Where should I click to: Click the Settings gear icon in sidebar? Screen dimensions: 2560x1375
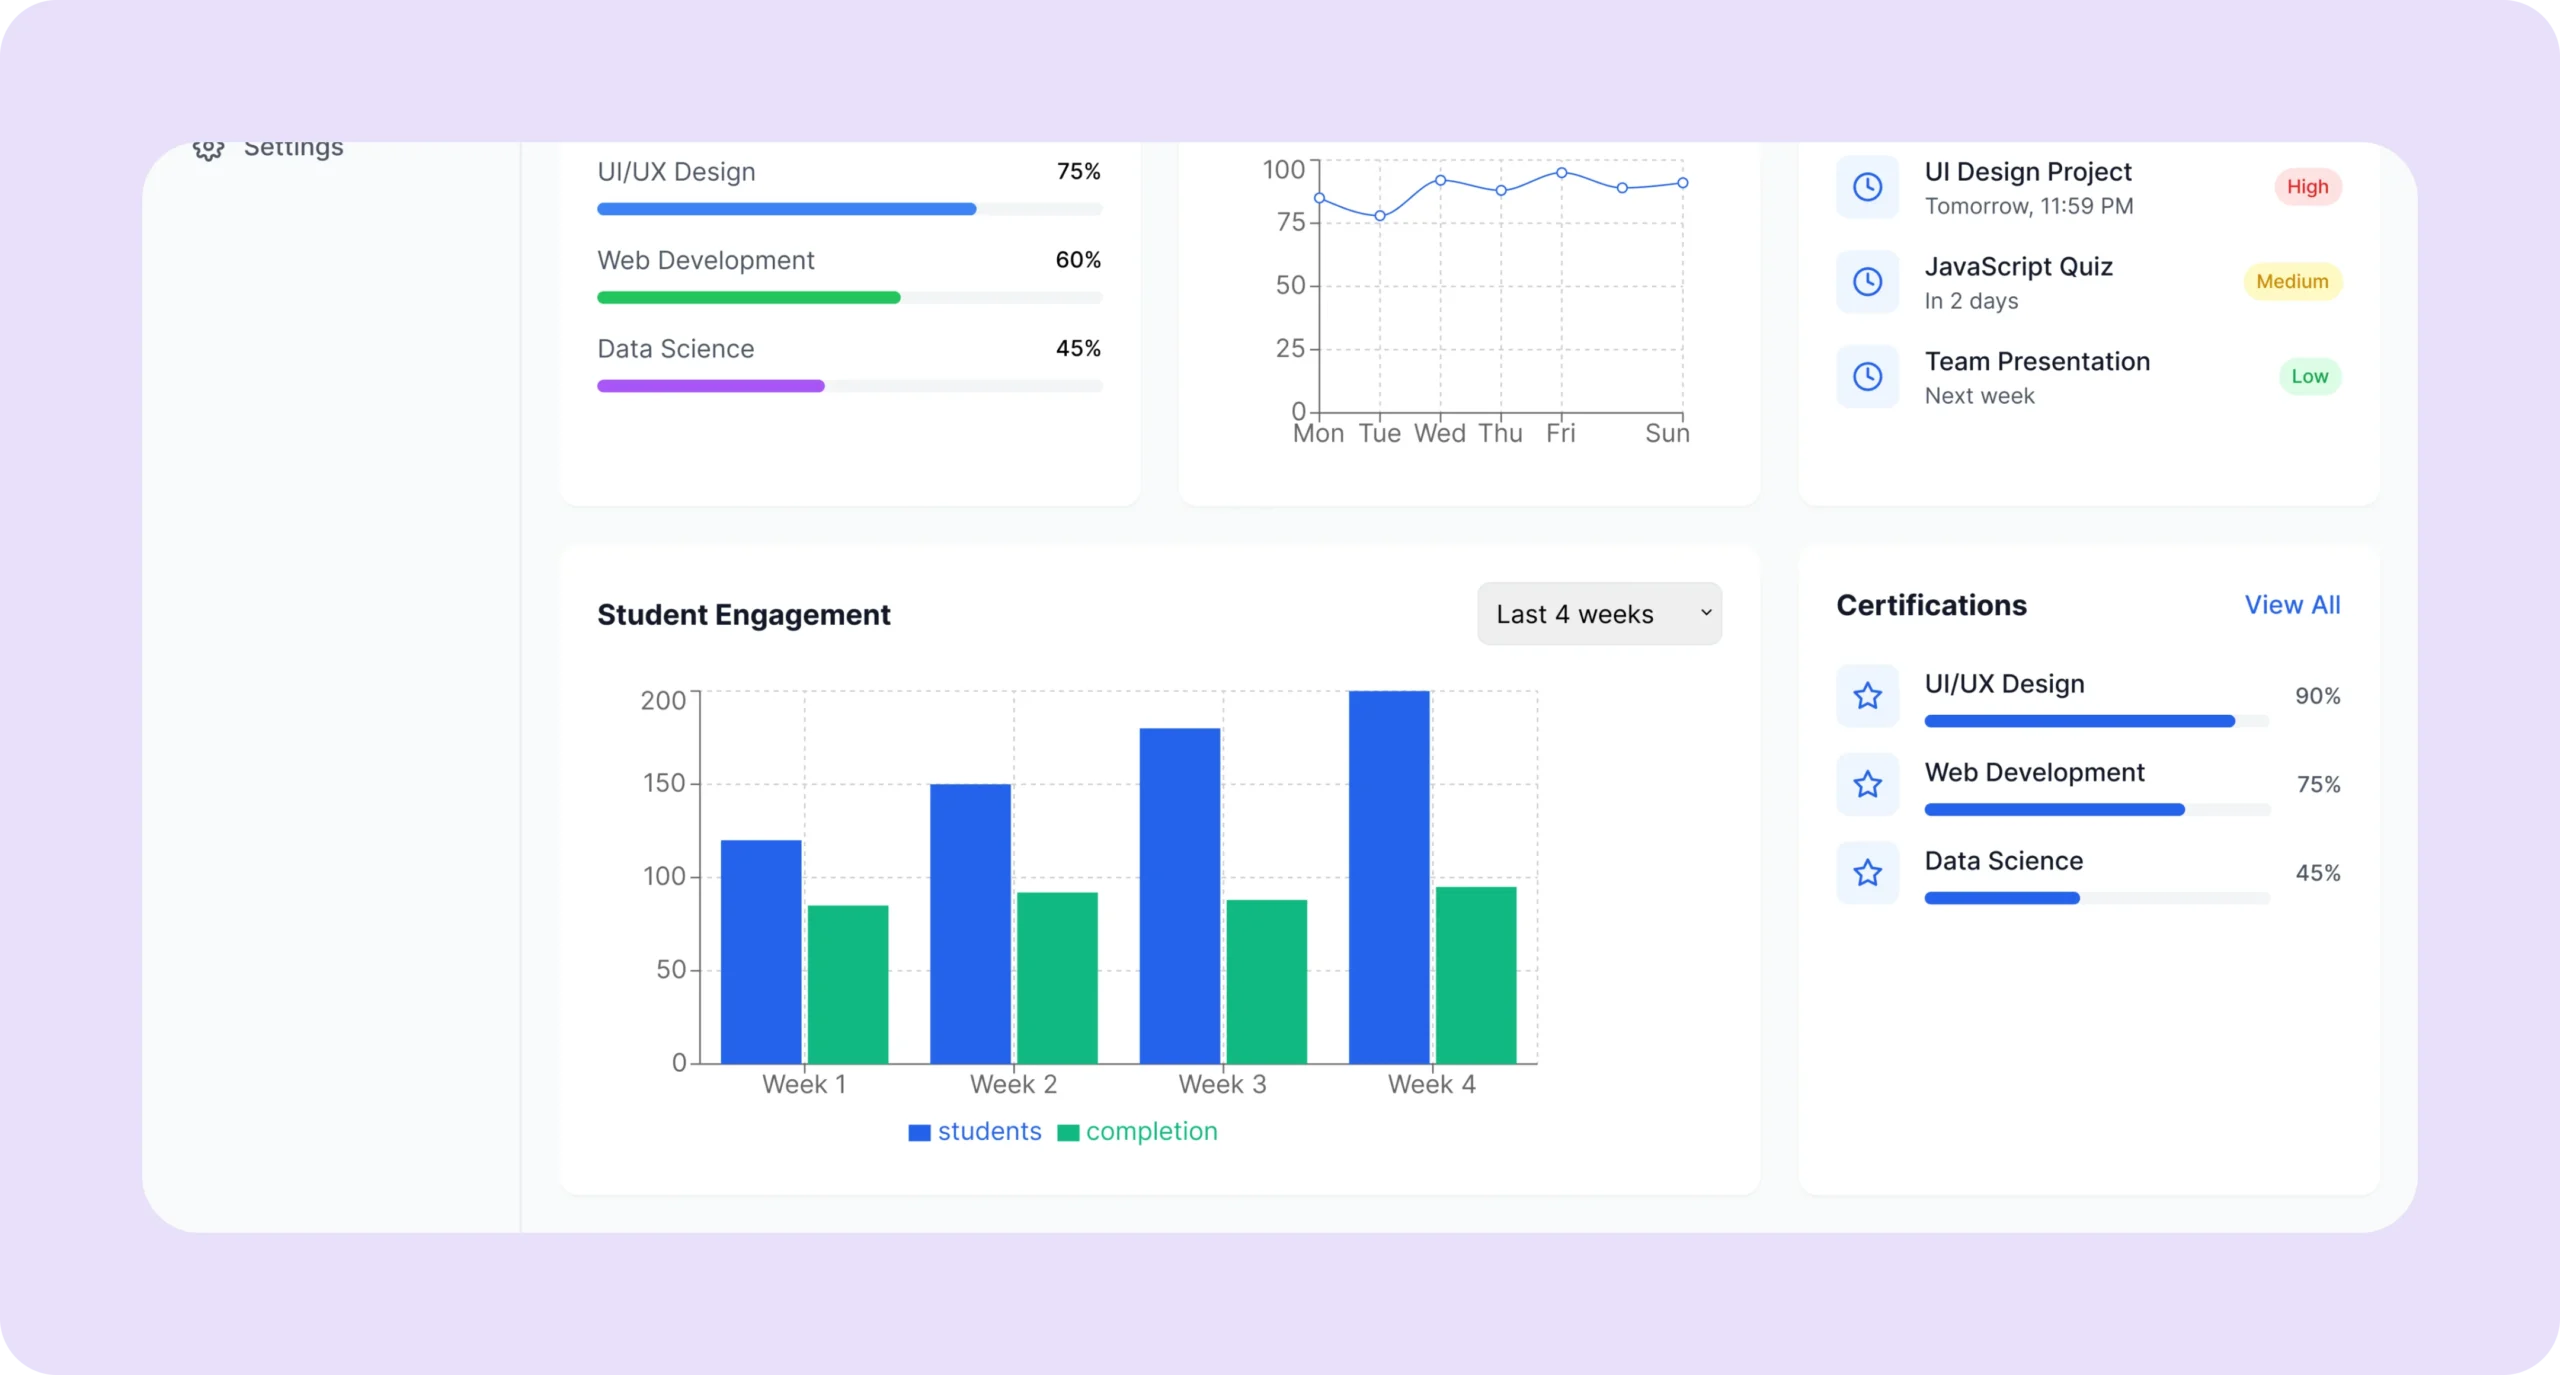pos(208,150)
